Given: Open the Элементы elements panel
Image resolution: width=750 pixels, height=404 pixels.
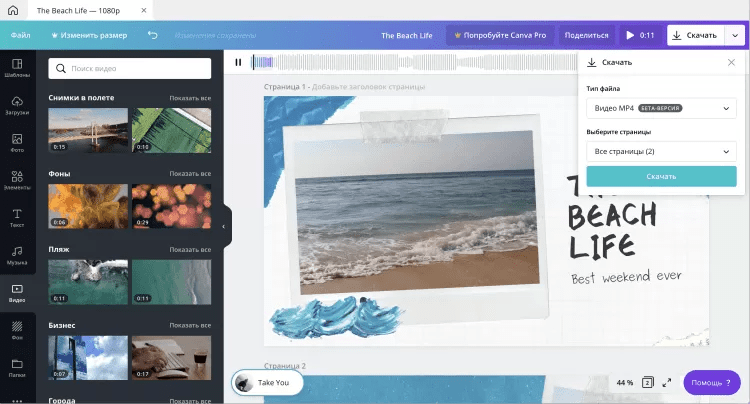Looking at the screenshot, I should coord(17,180).
